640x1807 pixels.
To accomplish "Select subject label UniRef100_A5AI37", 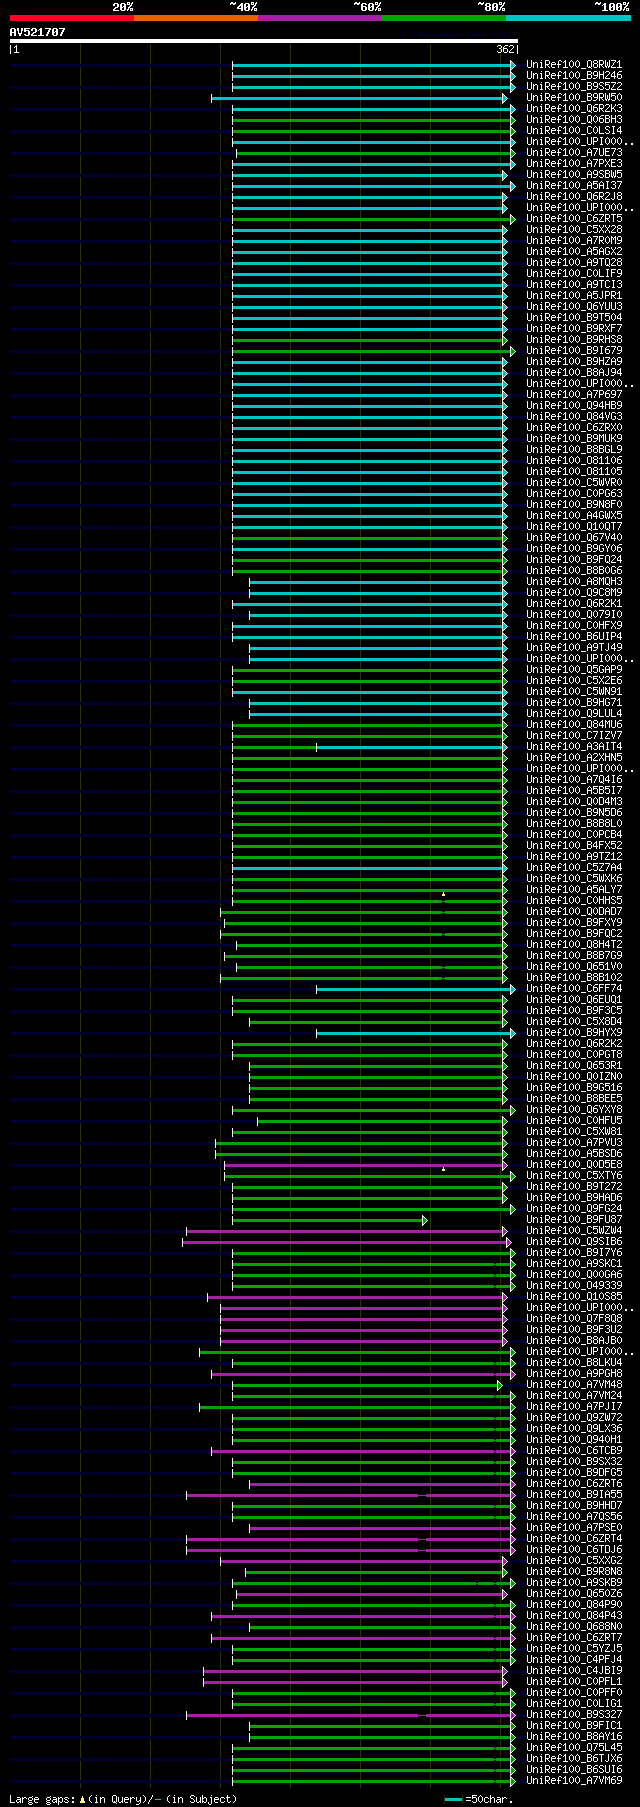I will pos(574,185).
